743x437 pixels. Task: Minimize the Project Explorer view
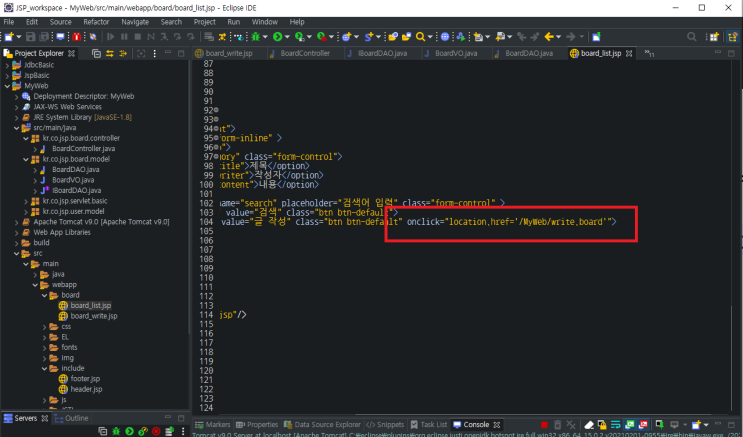168,53
